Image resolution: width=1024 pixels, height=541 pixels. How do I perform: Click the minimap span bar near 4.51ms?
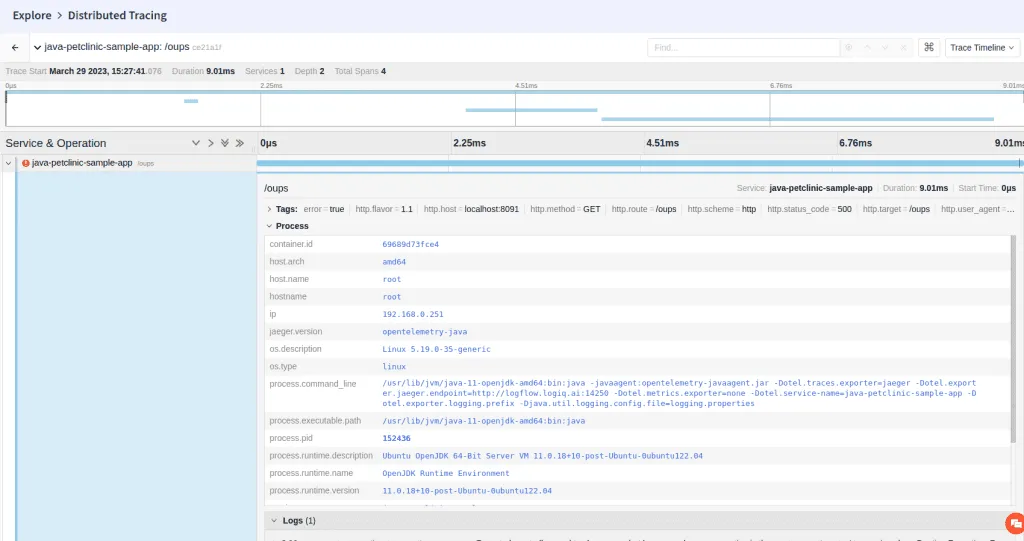pyautogui.click(x=530, y=110)
